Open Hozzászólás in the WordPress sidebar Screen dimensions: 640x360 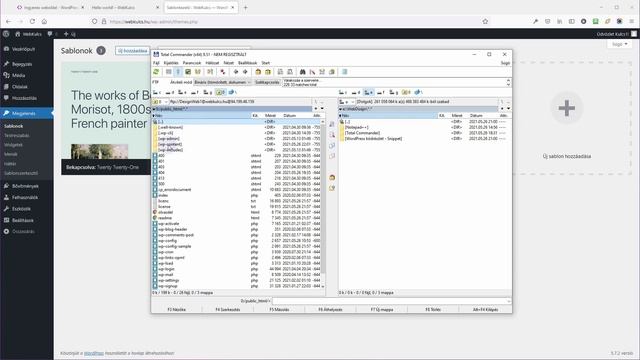[24, 98]
